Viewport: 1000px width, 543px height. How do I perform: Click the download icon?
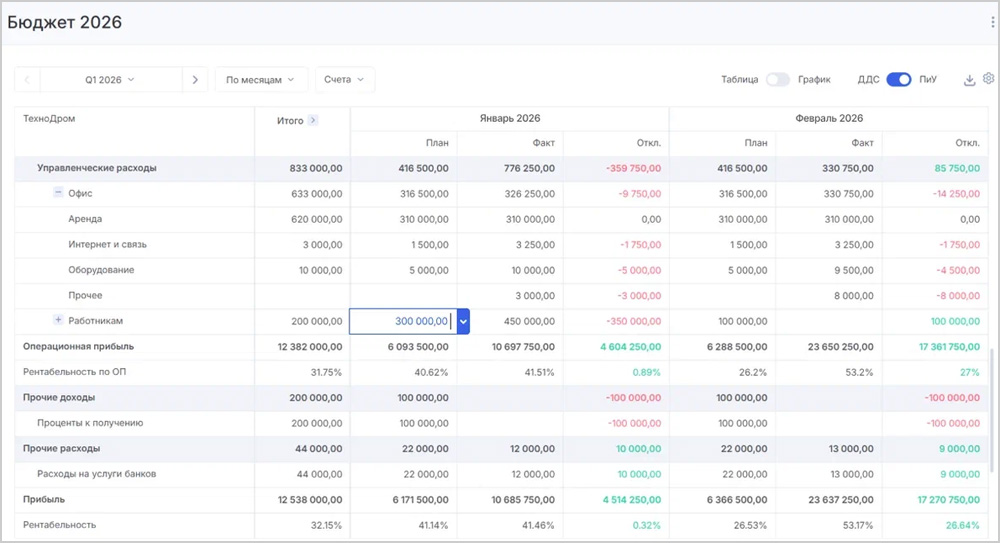(969, 80)
